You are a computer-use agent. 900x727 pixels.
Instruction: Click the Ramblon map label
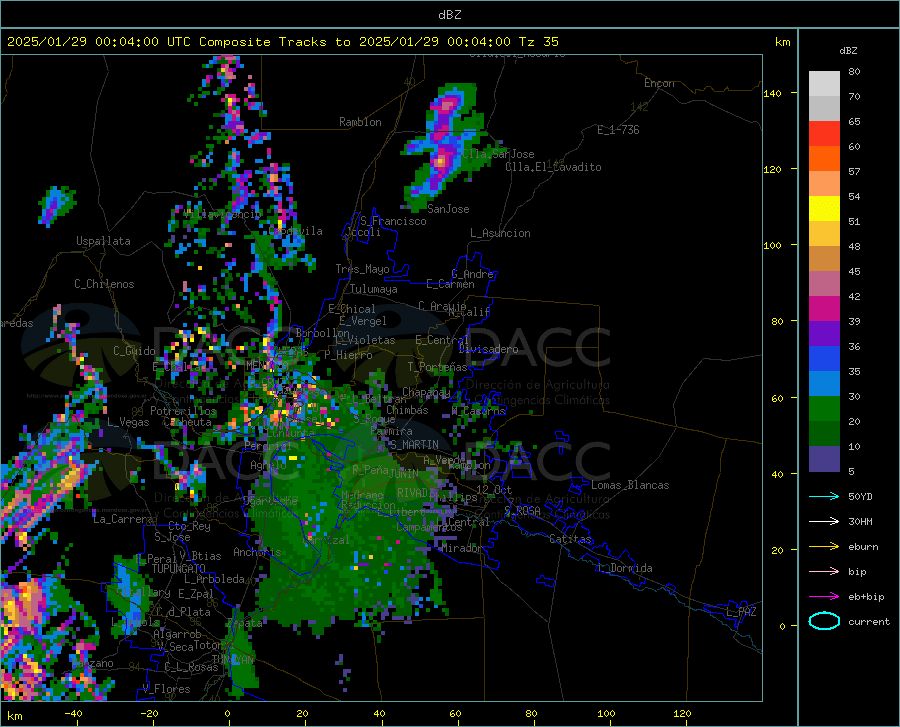[x=360, y=122]
